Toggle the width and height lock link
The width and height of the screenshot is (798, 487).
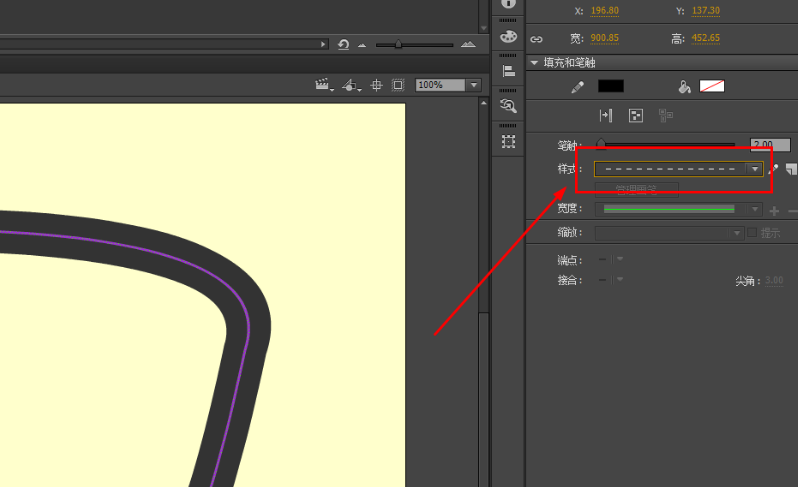(536, 39)
